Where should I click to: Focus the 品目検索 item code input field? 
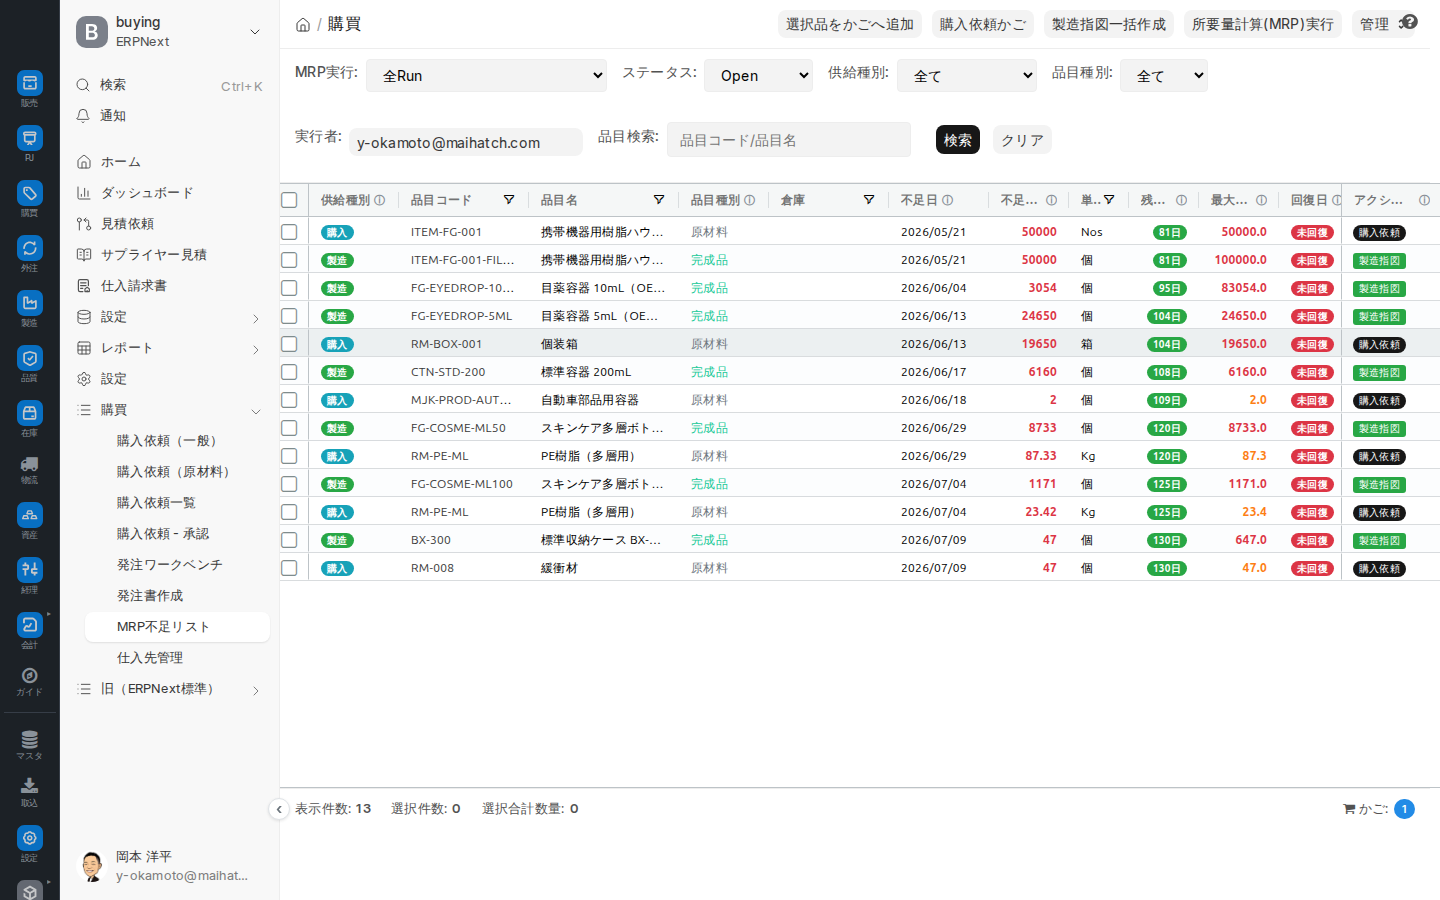[789, 140]
